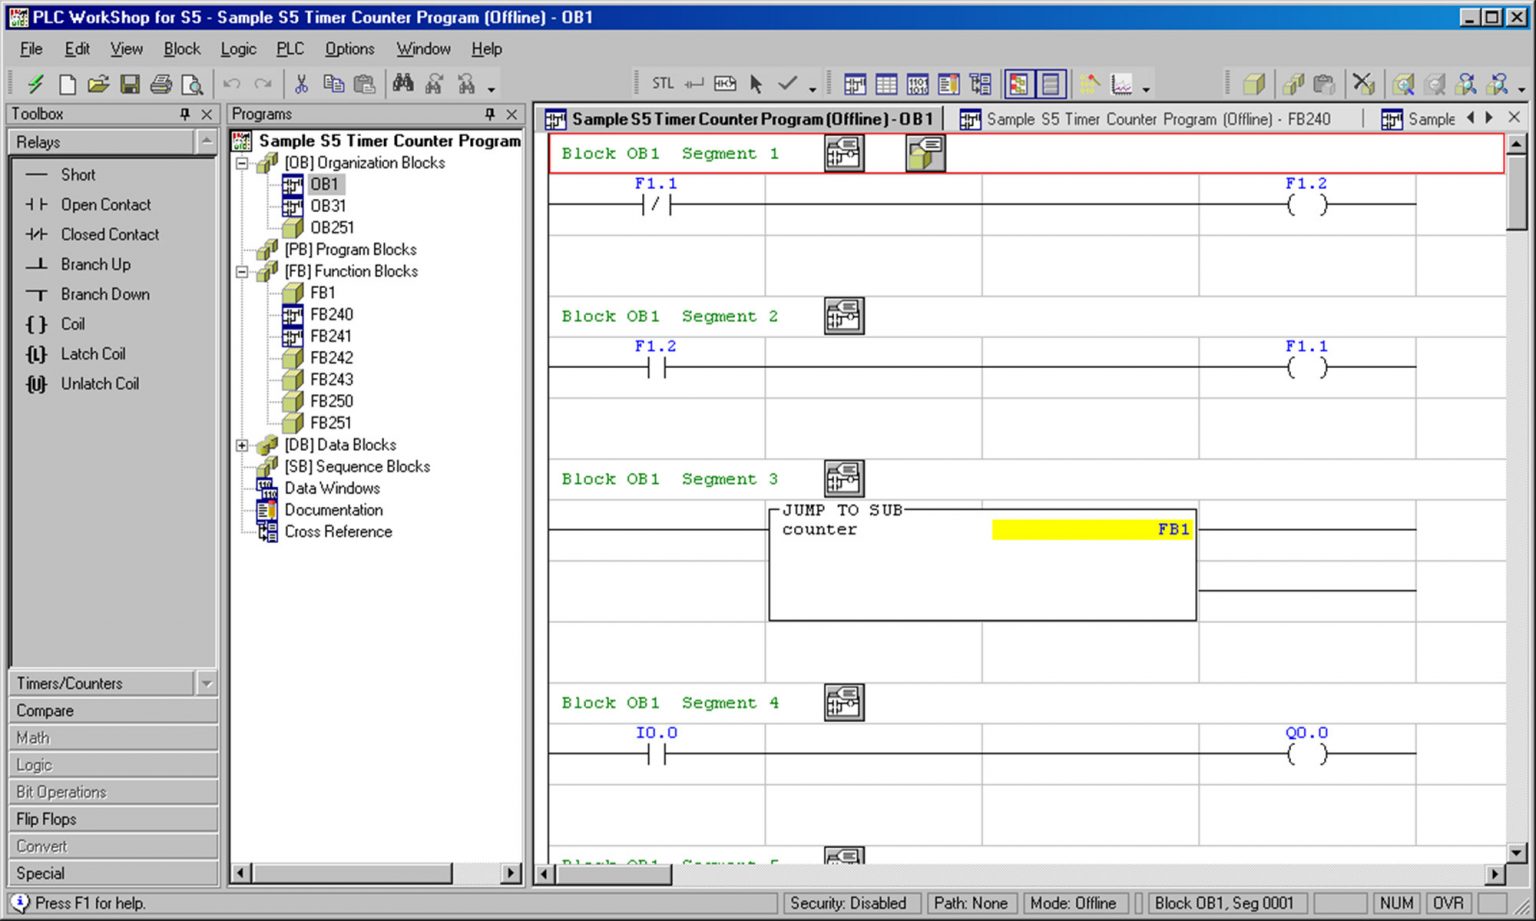The height and width of the screenshot is (921, 1536).
Task: Open the Timers/Counters category dropdown arrow
Action: pos(207,683)
